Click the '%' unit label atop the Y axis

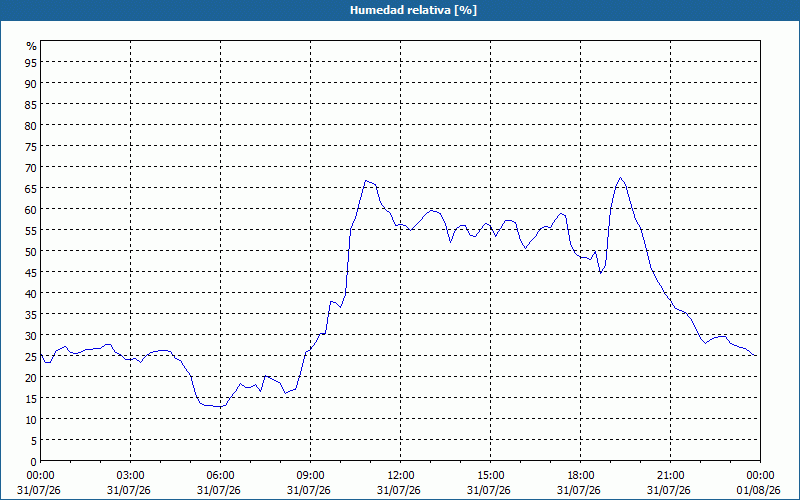coord(32,46)
